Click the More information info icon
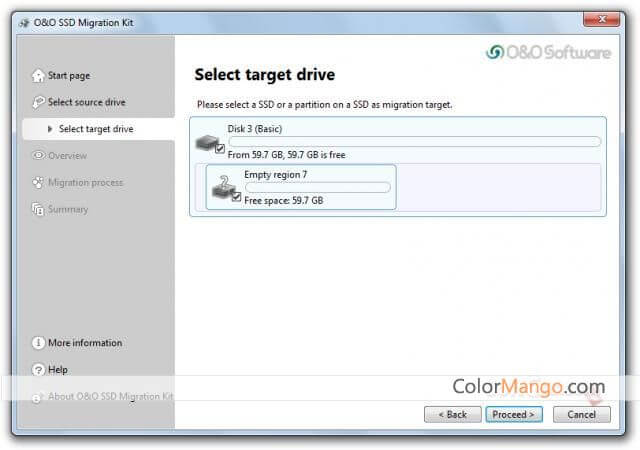The height and width of the screenshot is (450, 640). tap(38, 343)
